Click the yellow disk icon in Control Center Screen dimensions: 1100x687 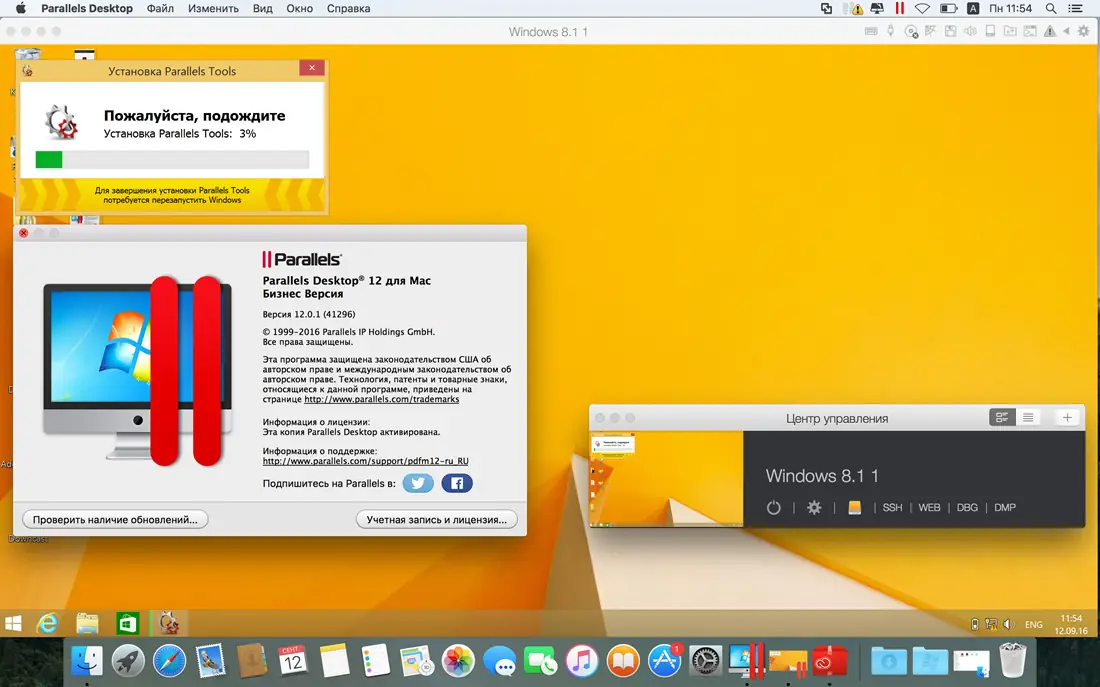(854, 507)
